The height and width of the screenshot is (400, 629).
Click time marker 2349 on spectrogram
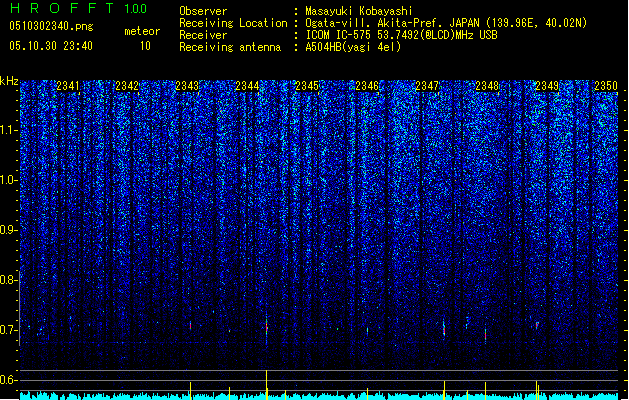click(547, 86)
